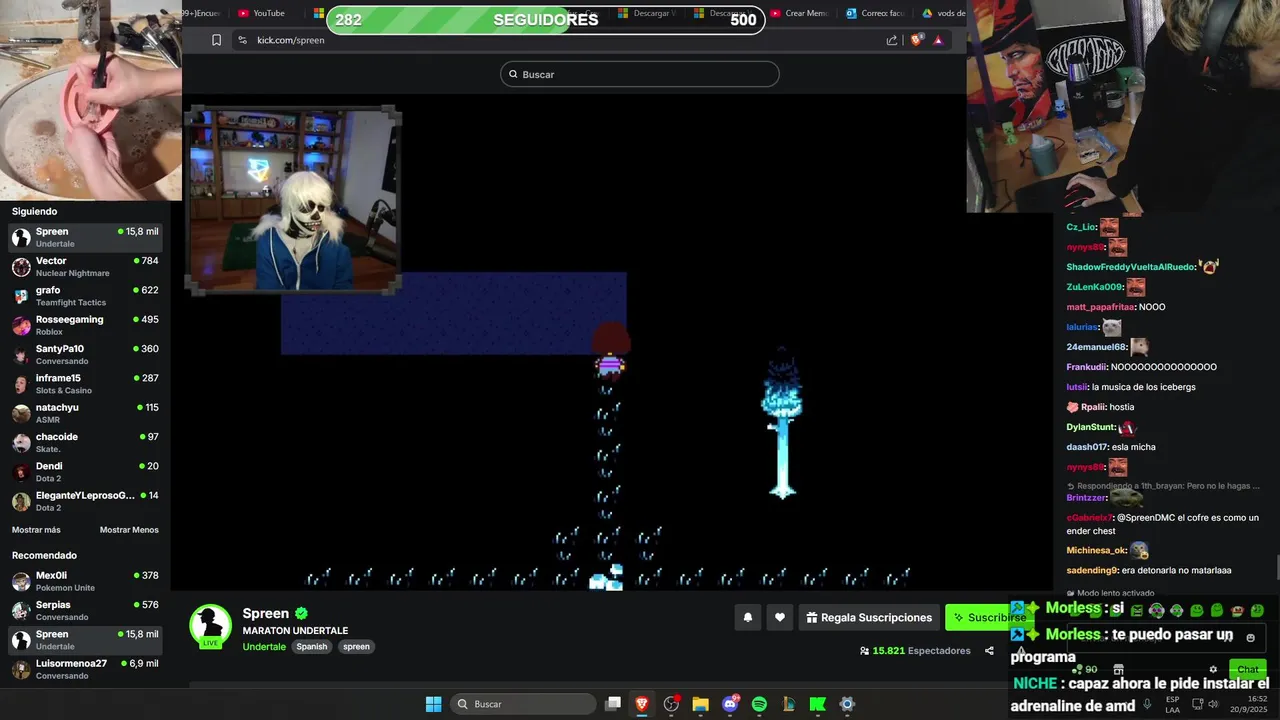Click the share page icon in address bar
The height and width of the screenshot is (720, 1280).
click(892, 40)
